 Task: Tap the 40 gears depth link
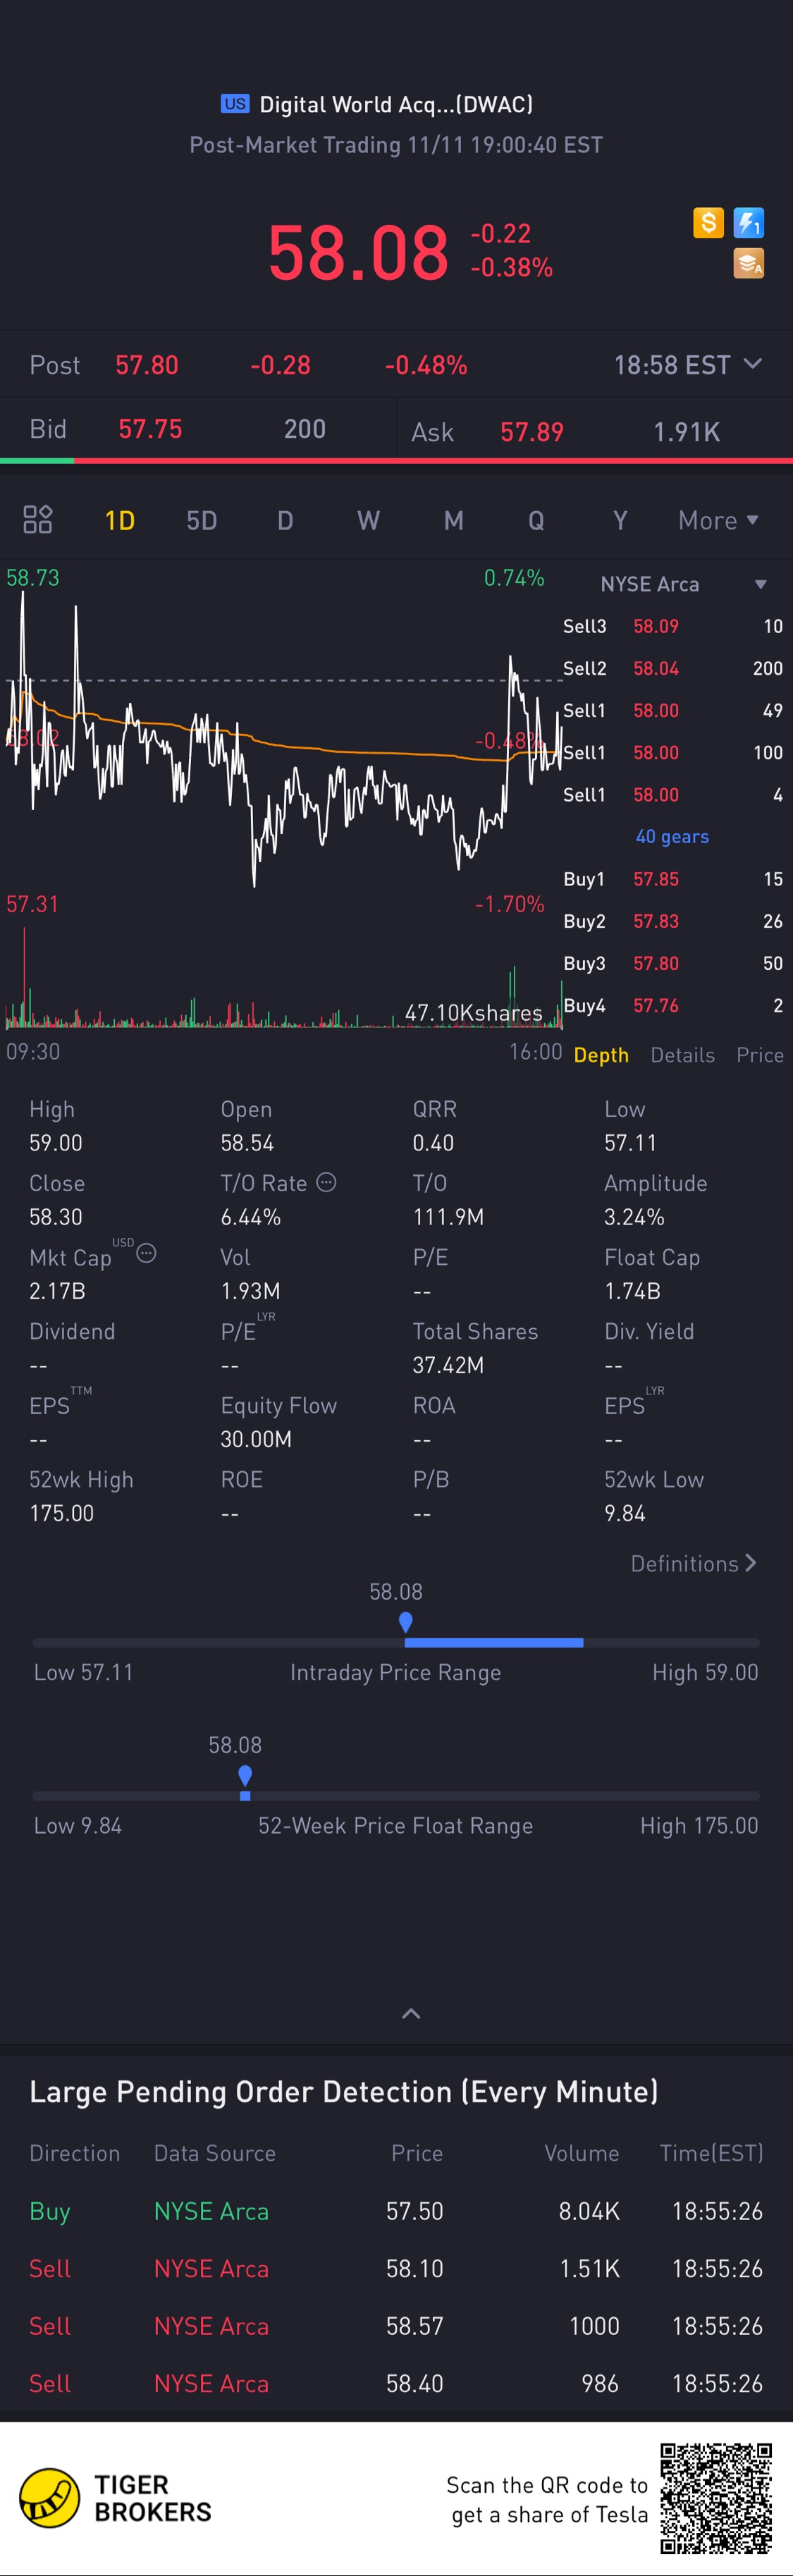[672, 836]
